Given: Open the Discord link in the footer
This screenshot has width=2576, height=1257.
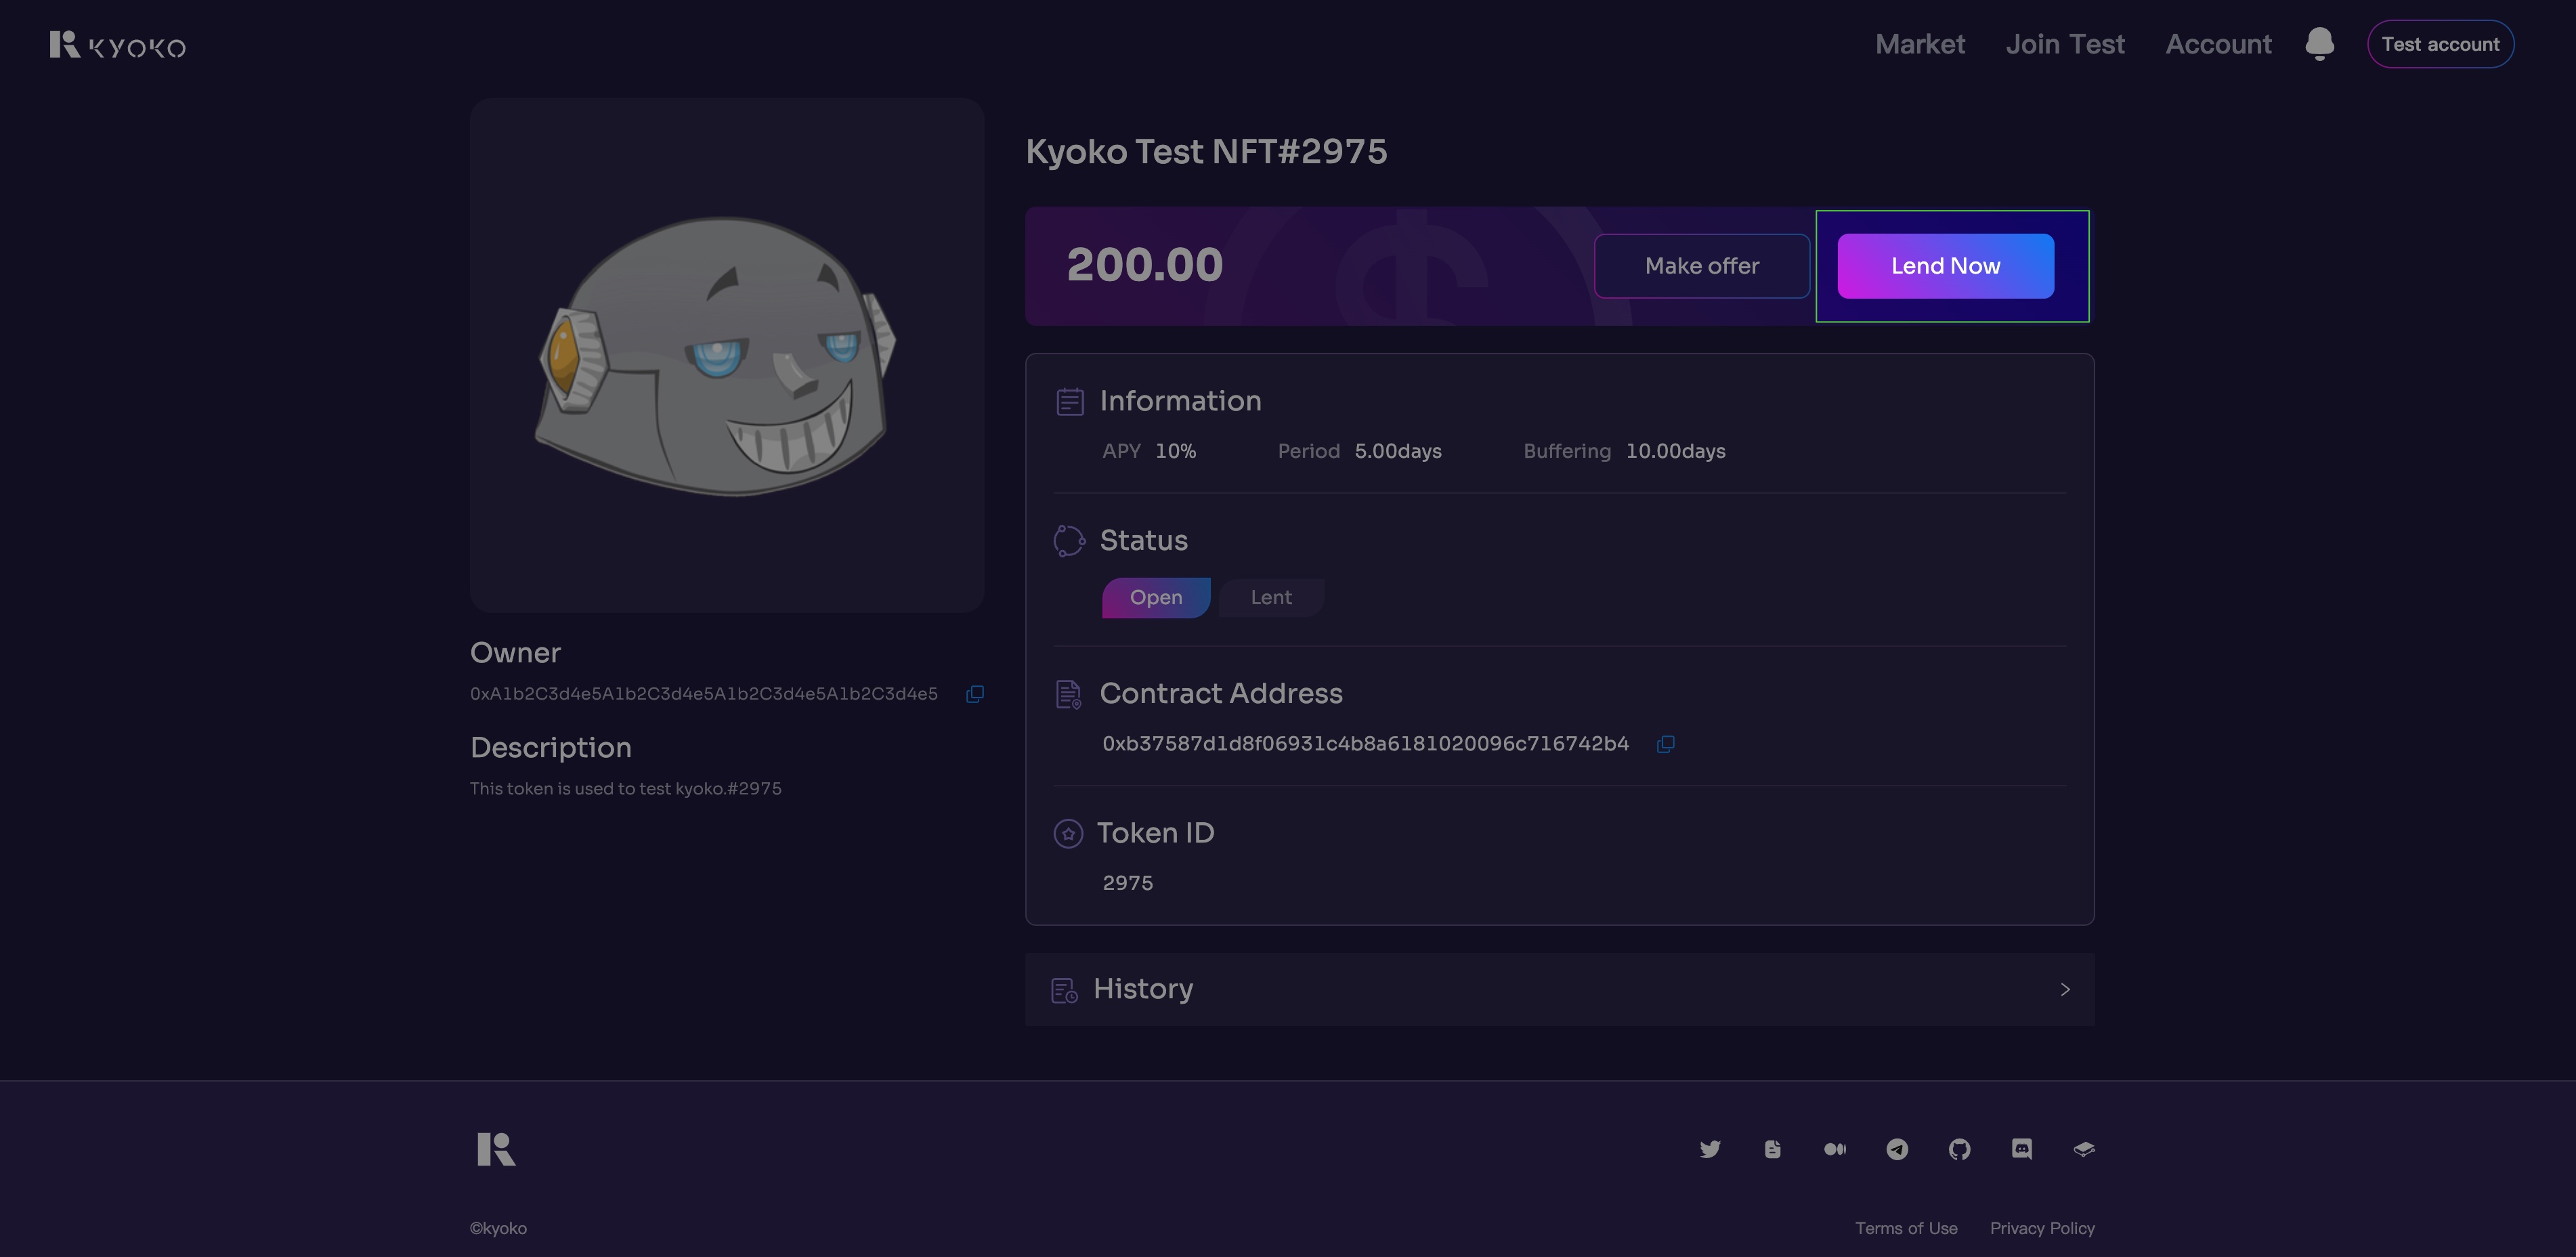Looking at the screenshot, I should [x=2022, y=1149].
